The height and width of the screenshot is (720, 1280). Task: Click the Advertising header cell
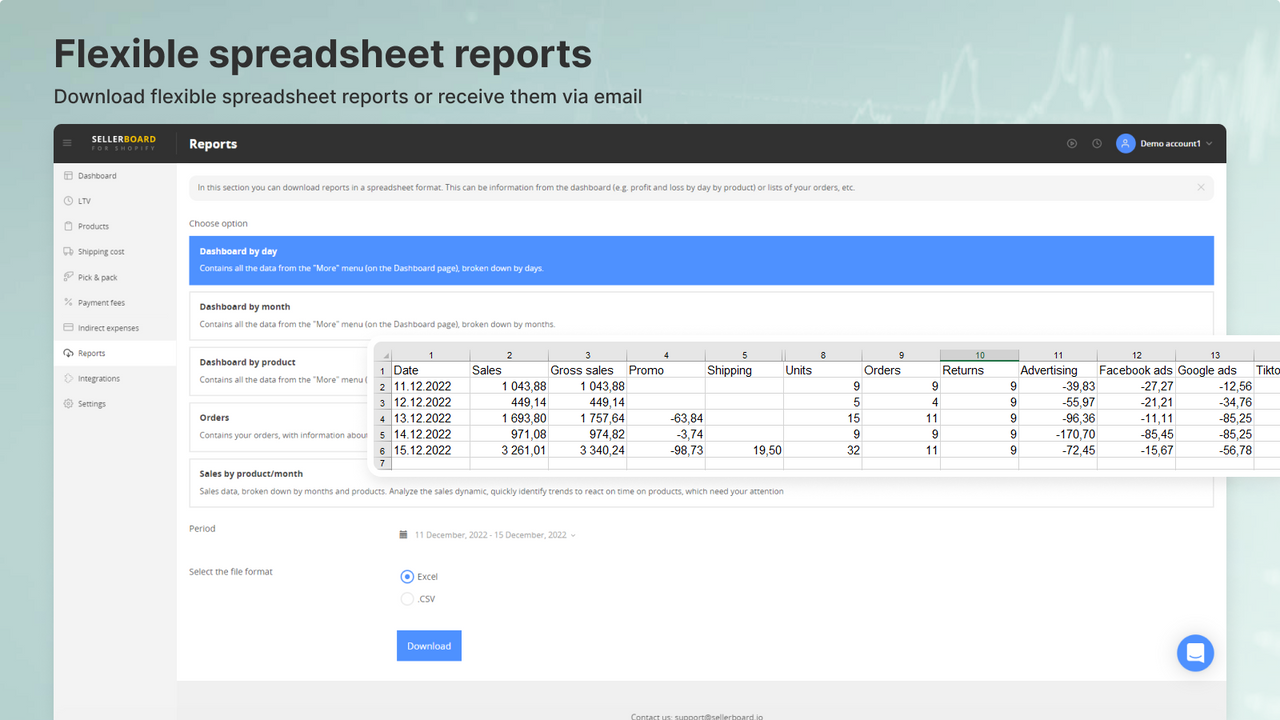(x=1057, y=370)
